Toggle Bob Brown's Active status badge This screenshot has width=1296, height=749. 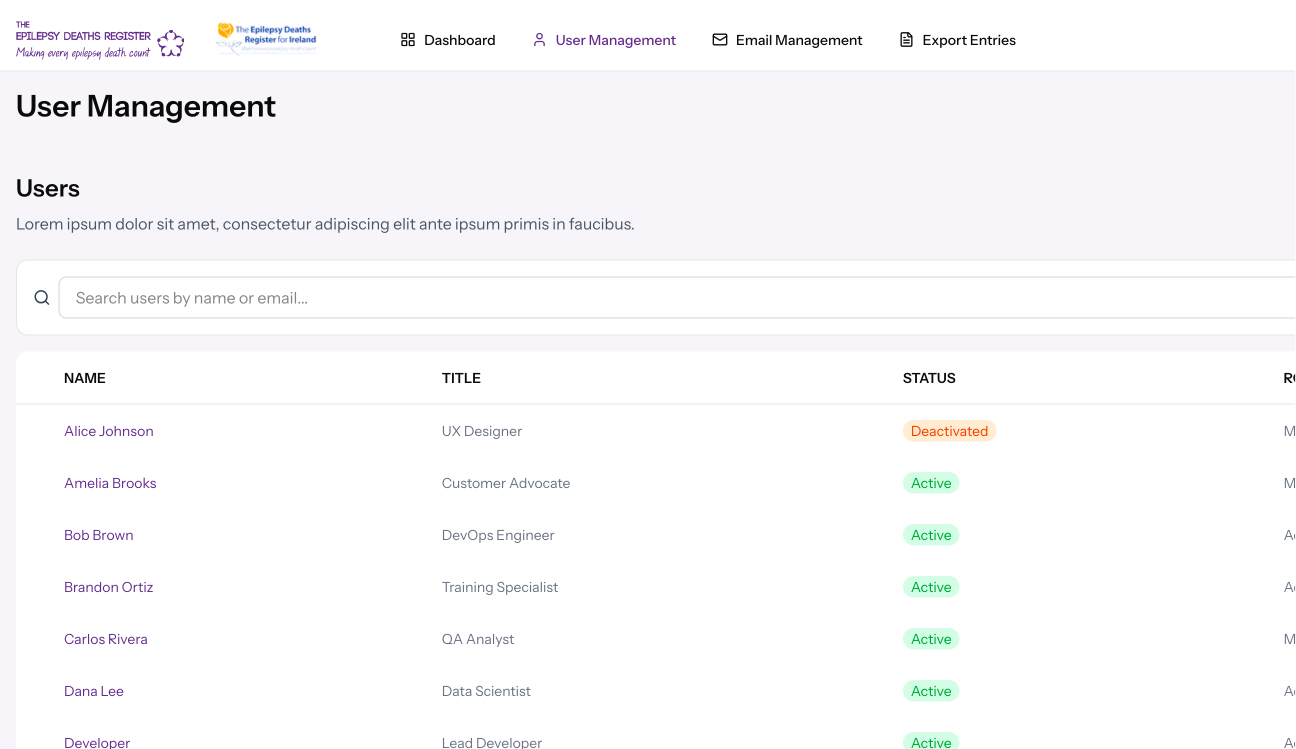[931, 535]
